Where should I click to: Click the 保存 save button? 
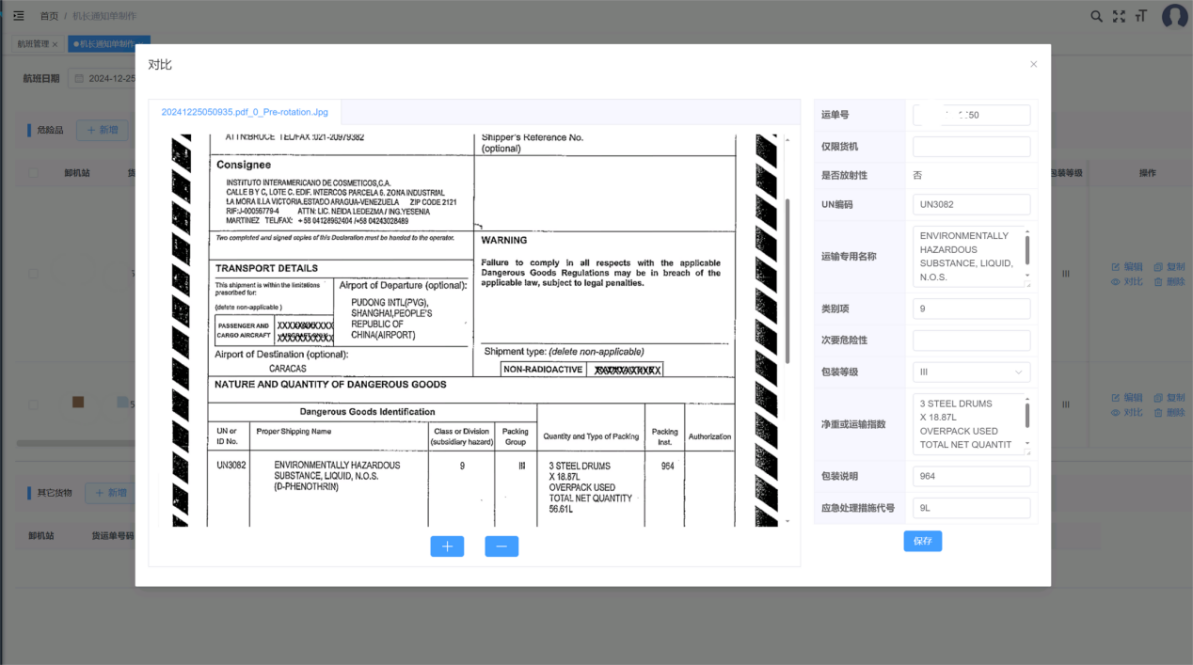922,541
